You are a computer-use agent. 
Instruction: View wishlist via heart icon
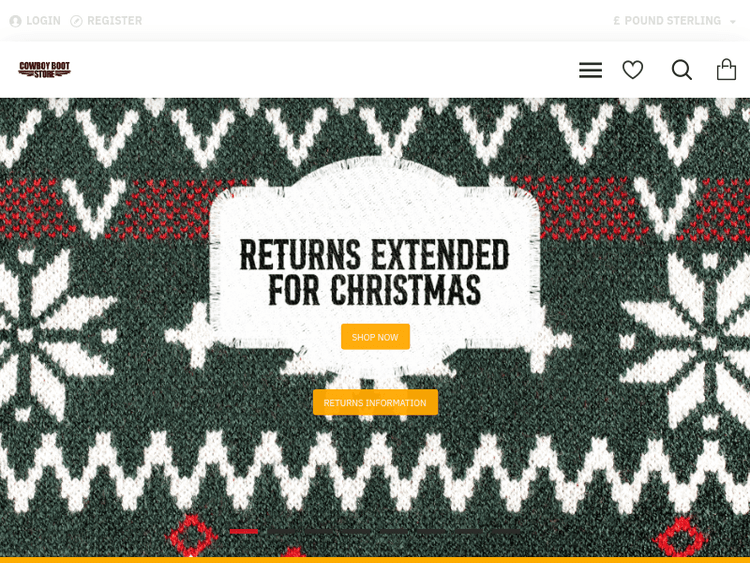[x=632, y=70]
